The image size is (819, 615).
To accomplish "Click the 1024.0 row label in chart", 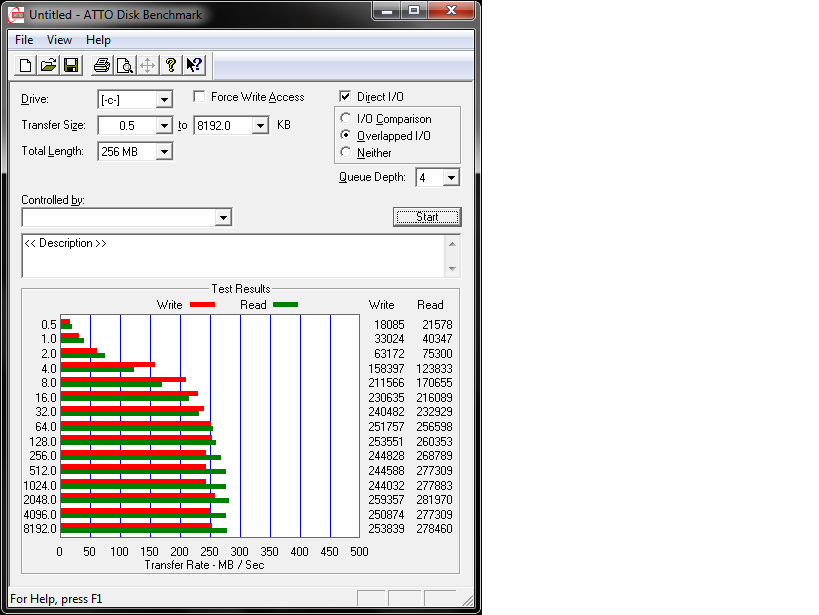I will tap(40, 485).
